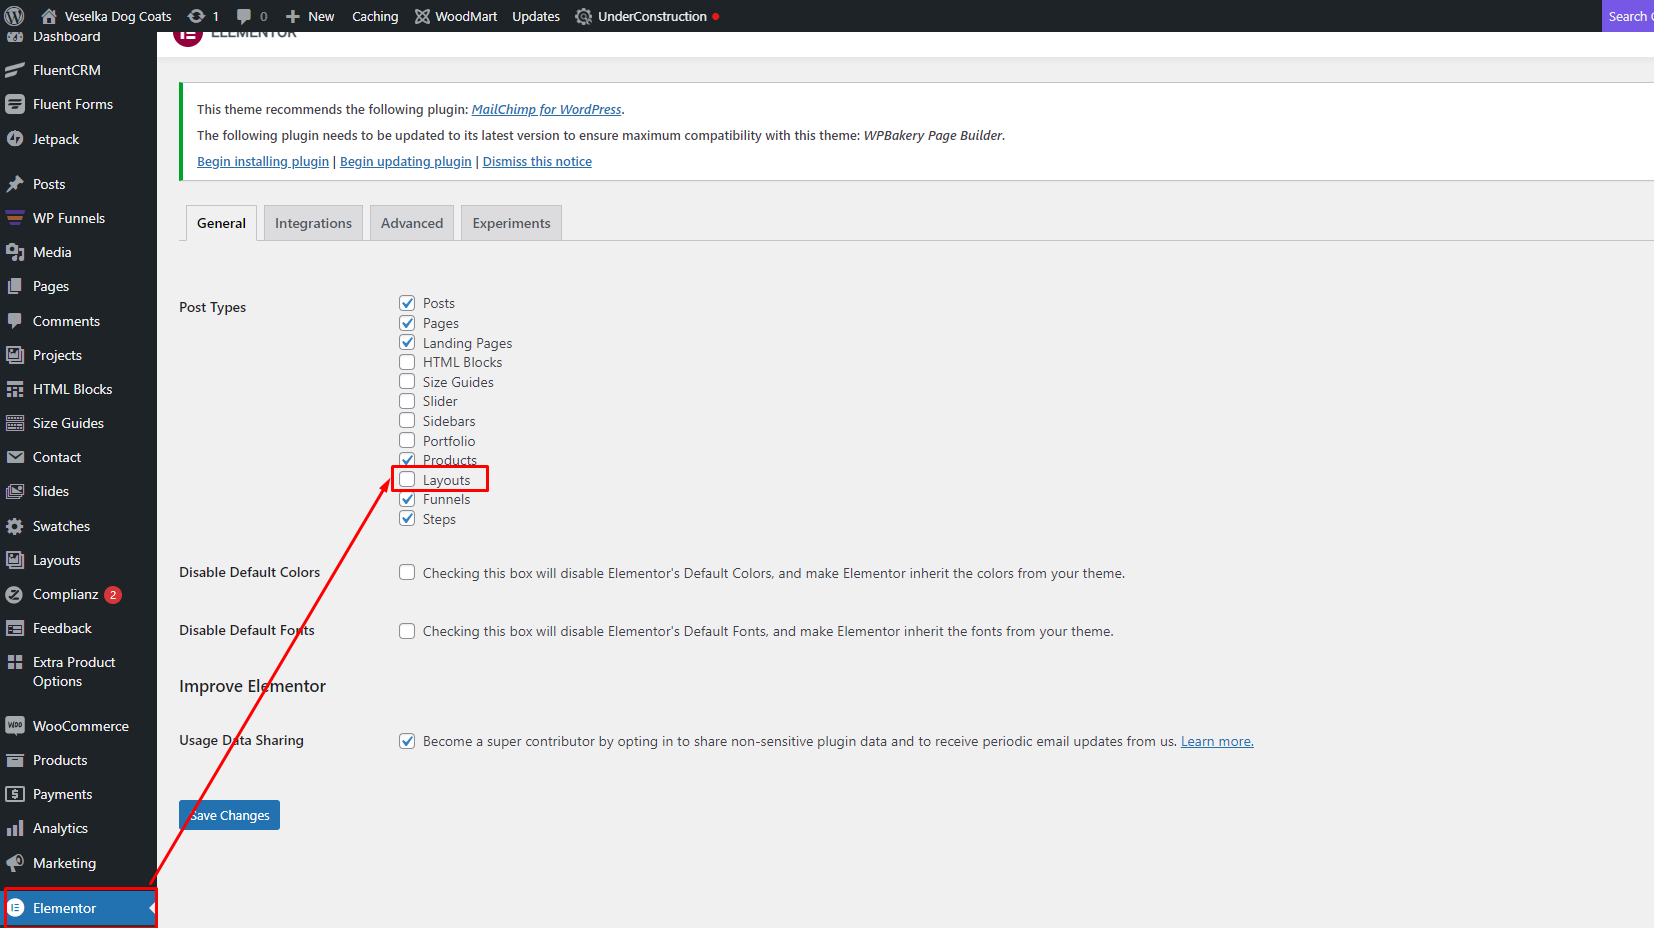Click the Complianz icon in sidebar
Image resolution: width=1654 pixels, height=928 pixels.
tap(15, 594)
